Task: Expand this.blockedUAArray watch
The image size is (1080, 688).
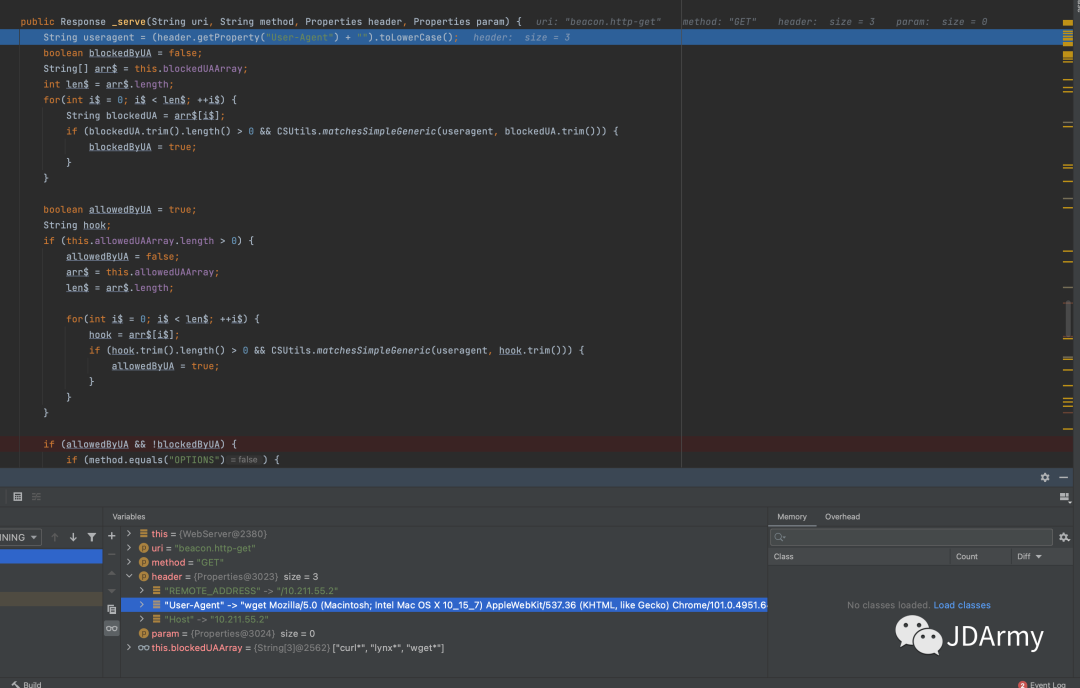Action: point(129,647)
